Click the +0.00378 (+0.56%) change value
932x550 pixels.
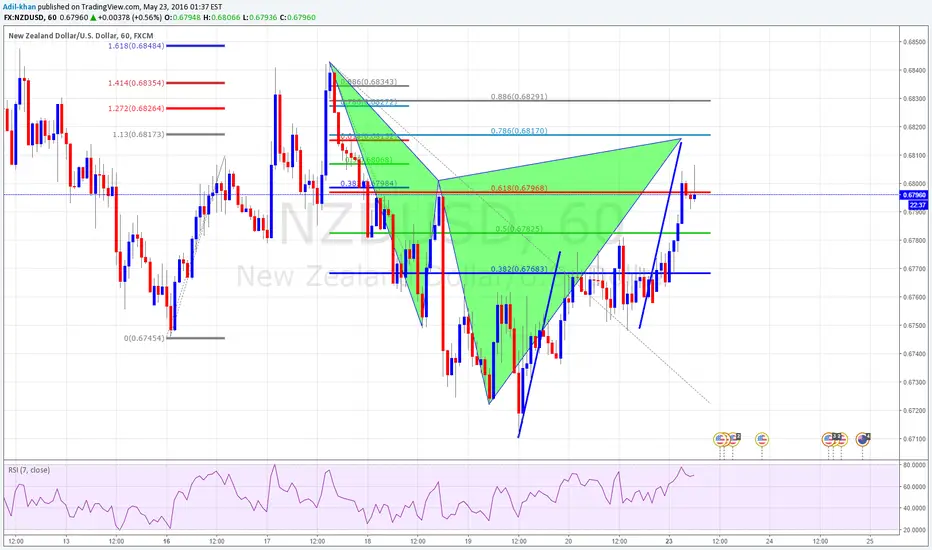[132, 17]
